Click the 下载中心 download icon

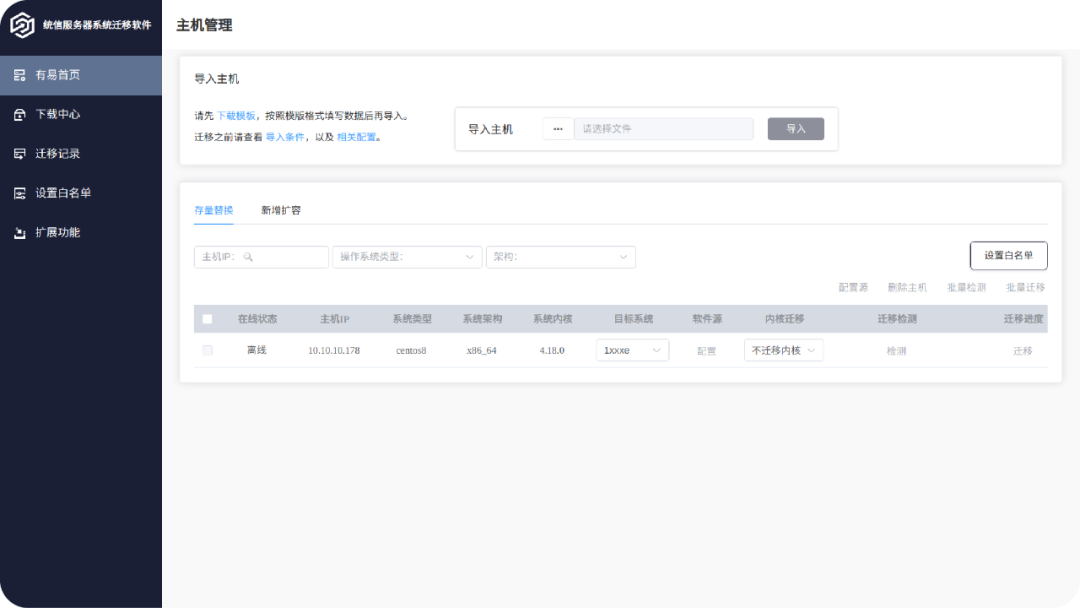click(x=19, y=114)
